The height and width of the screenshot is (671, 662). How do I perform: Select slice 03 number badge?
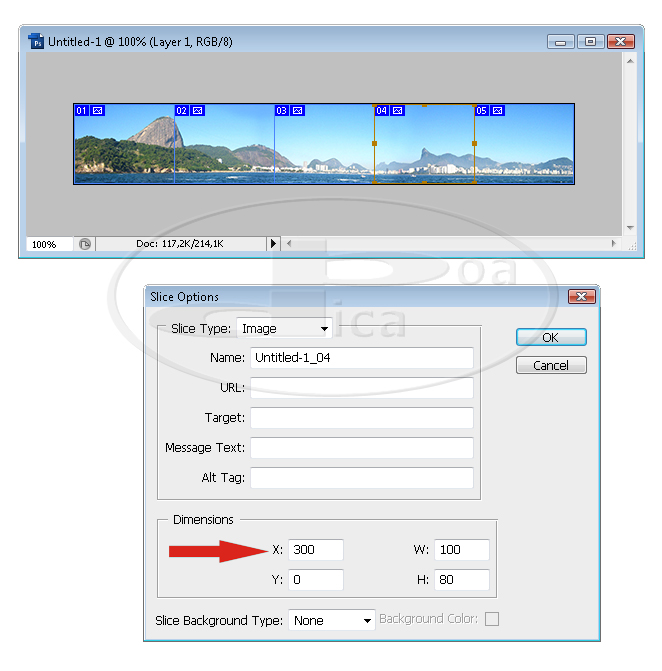point(281,111)
